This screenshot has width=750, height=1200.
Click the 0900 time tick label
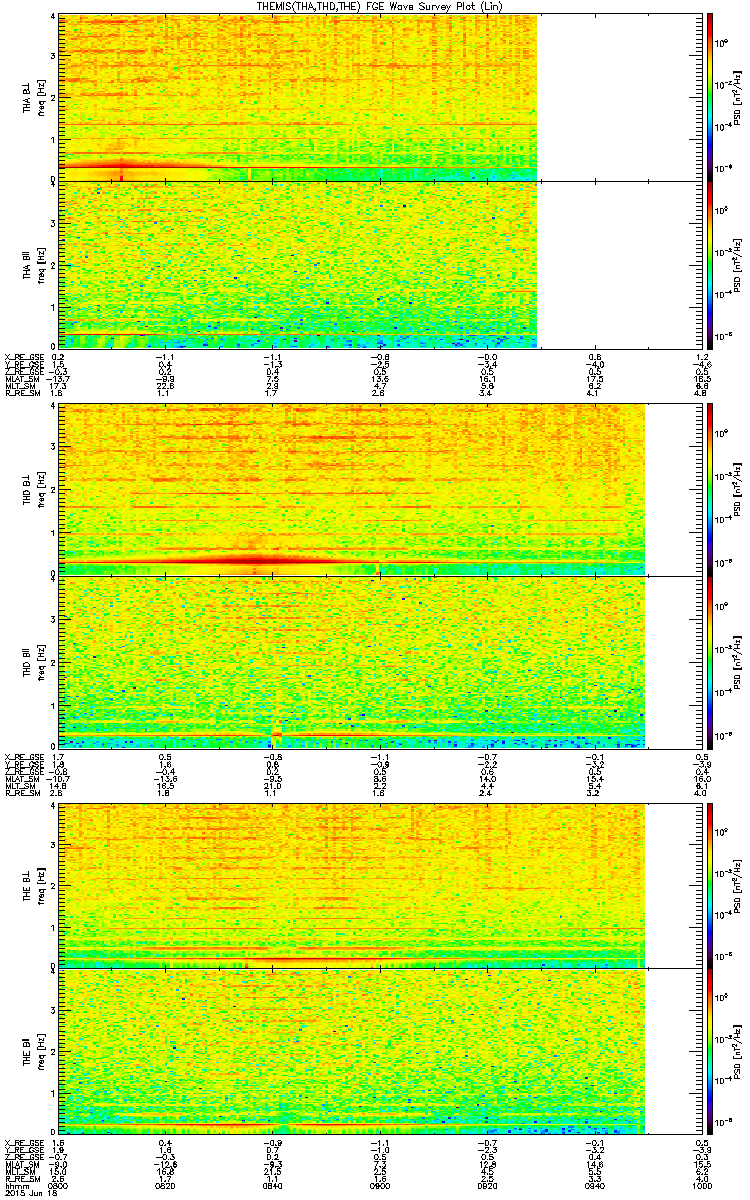[x=378, y=1184]
